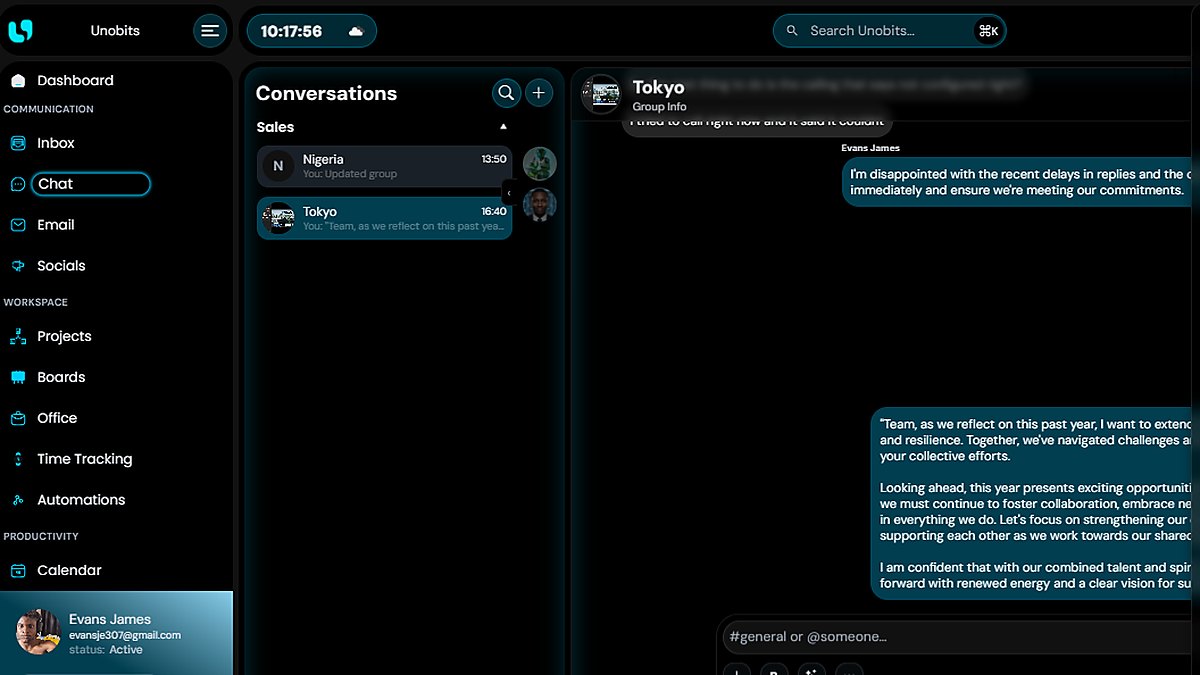The height and width of the screenshot is (675, 1200).
Task: Focus the Search Unobits field
Action: point(889,31)
